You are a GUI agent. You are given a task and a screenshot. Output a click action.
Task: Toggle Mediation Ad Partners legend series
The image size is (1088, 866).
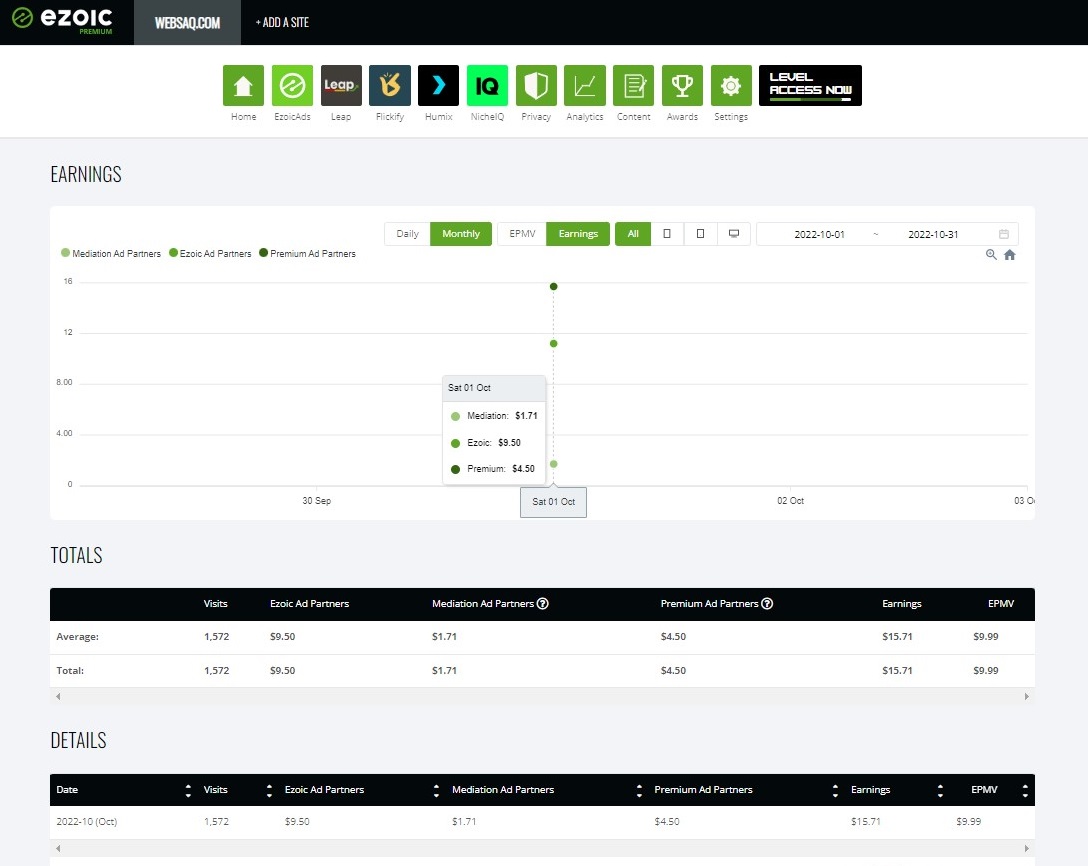[x=111, y=253]
